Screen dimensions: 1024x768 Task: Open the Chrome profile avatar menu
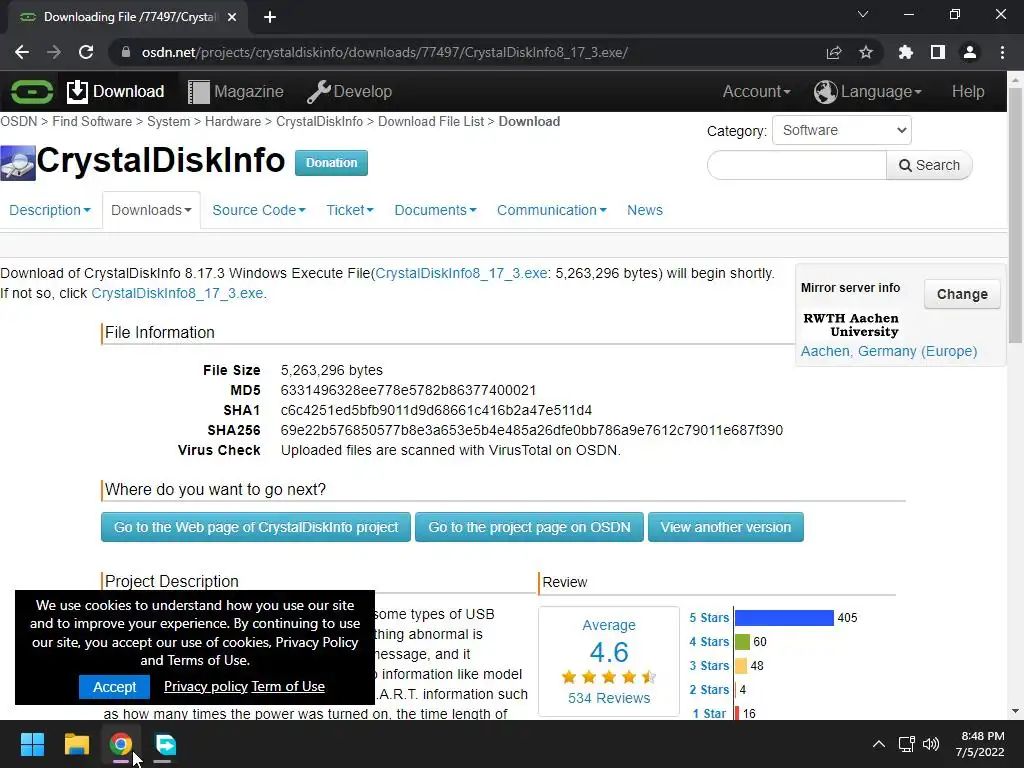point(970,52)
